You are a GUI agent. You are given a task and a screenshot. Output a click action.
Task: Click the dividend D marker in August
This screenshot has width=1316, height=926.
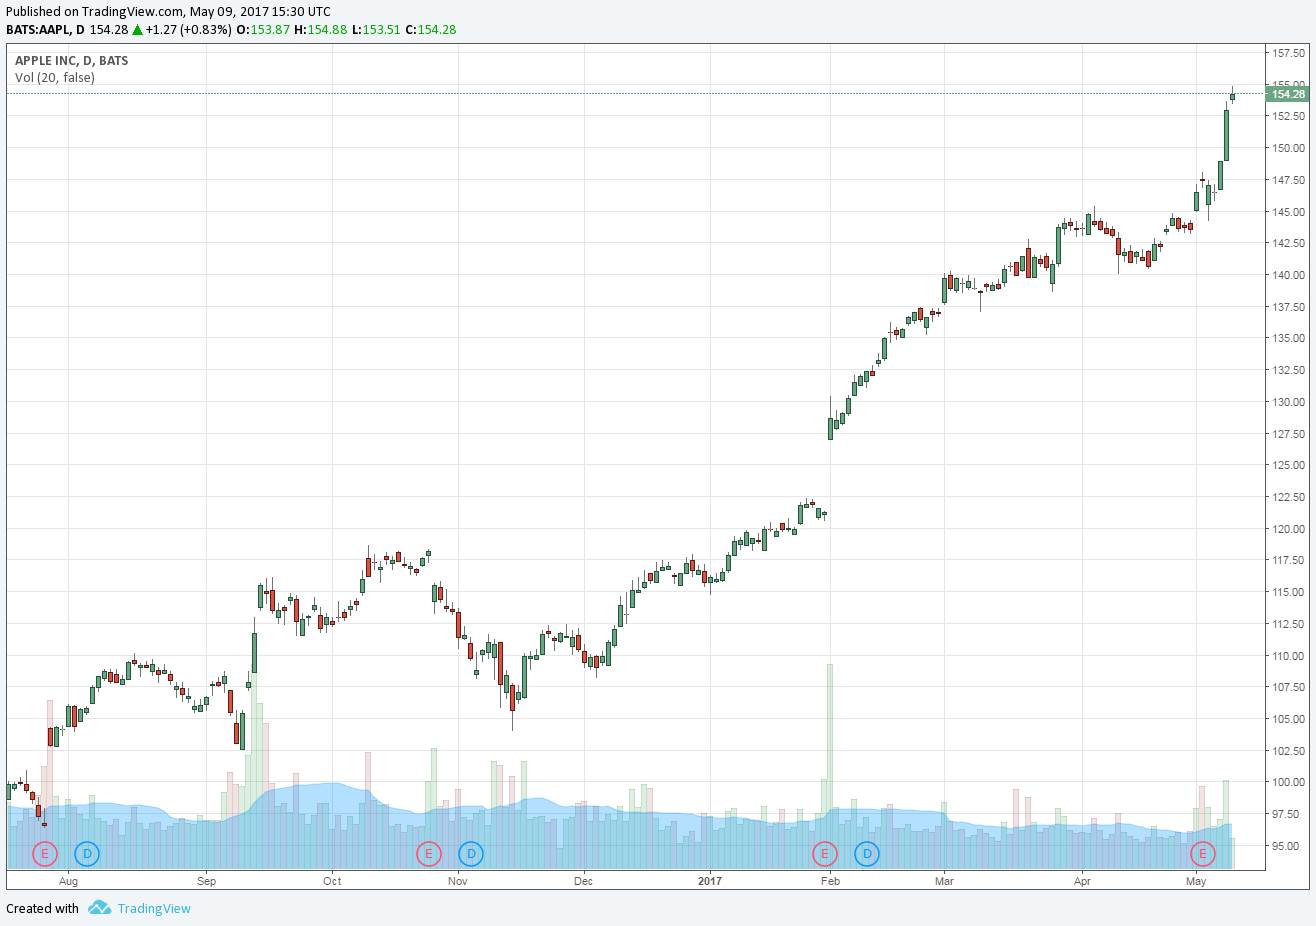click(88, 854)
